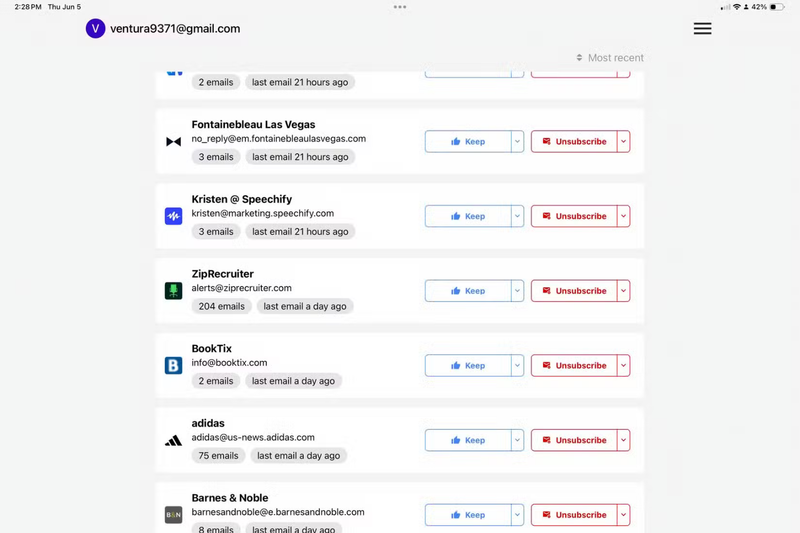Expand Keep options arrow for Fontainebleau
This screenshot has width=800, height=533.
(x=517, y=142)
